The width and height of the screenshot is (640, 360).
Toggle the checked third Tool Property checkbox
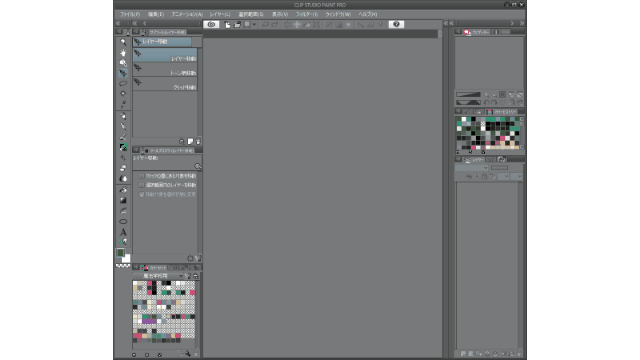[141, 194]
